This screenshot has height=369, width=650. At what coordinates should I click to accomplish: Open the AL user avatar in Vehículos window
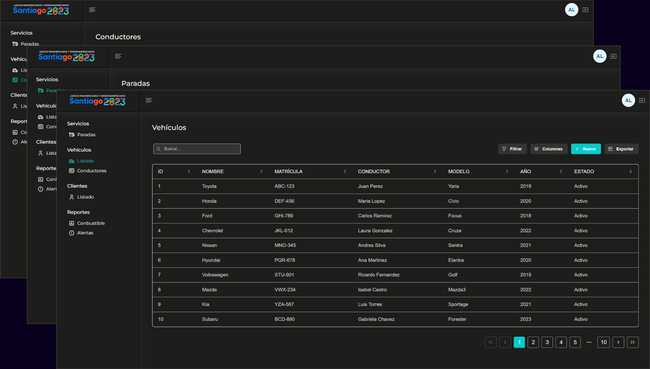coord(628,100)
